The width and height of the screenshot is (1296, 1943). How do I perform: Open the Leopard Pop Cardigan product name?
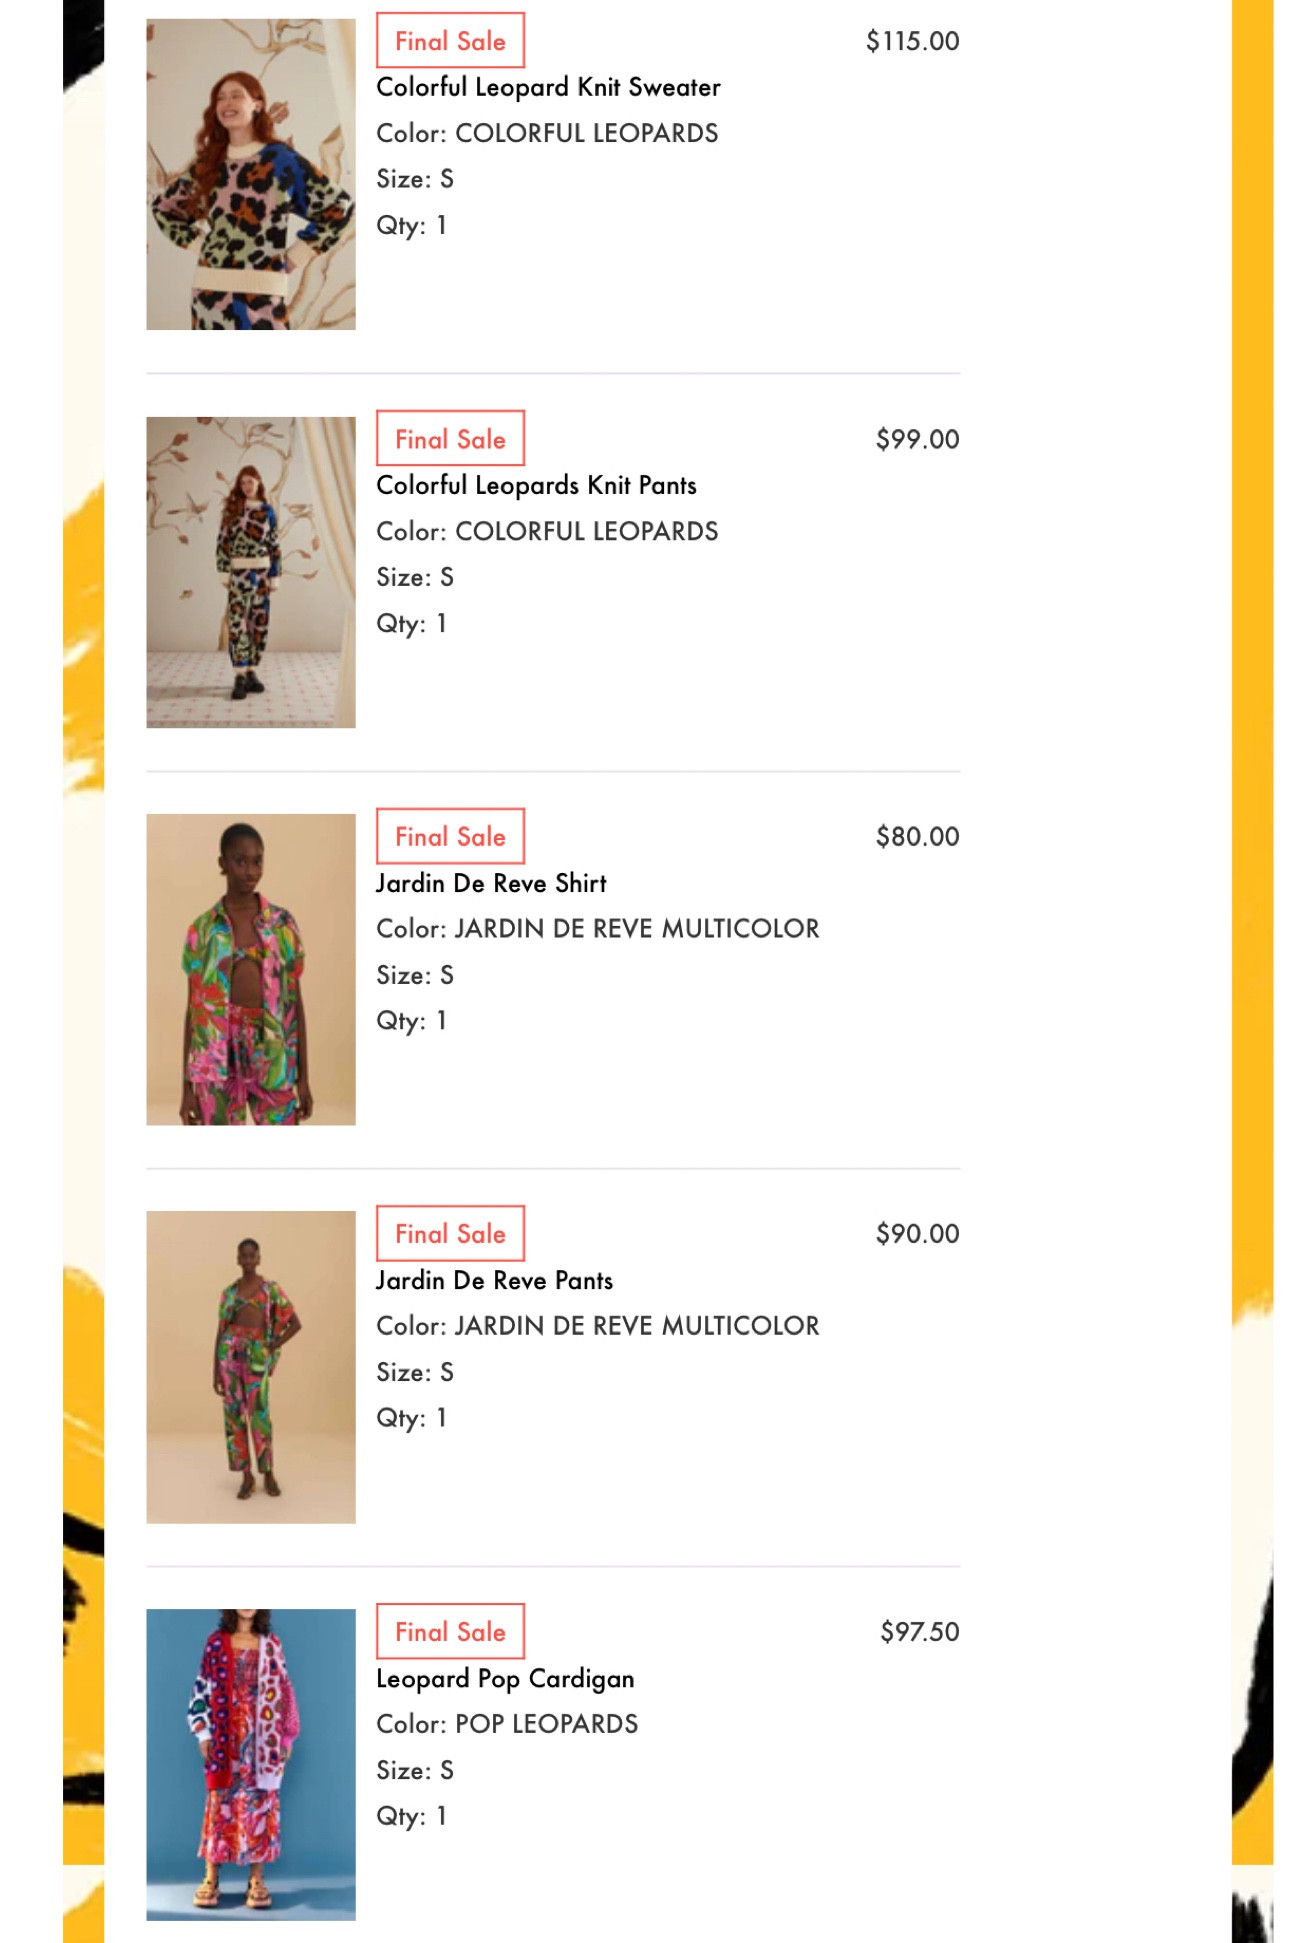coord(505,1679)
